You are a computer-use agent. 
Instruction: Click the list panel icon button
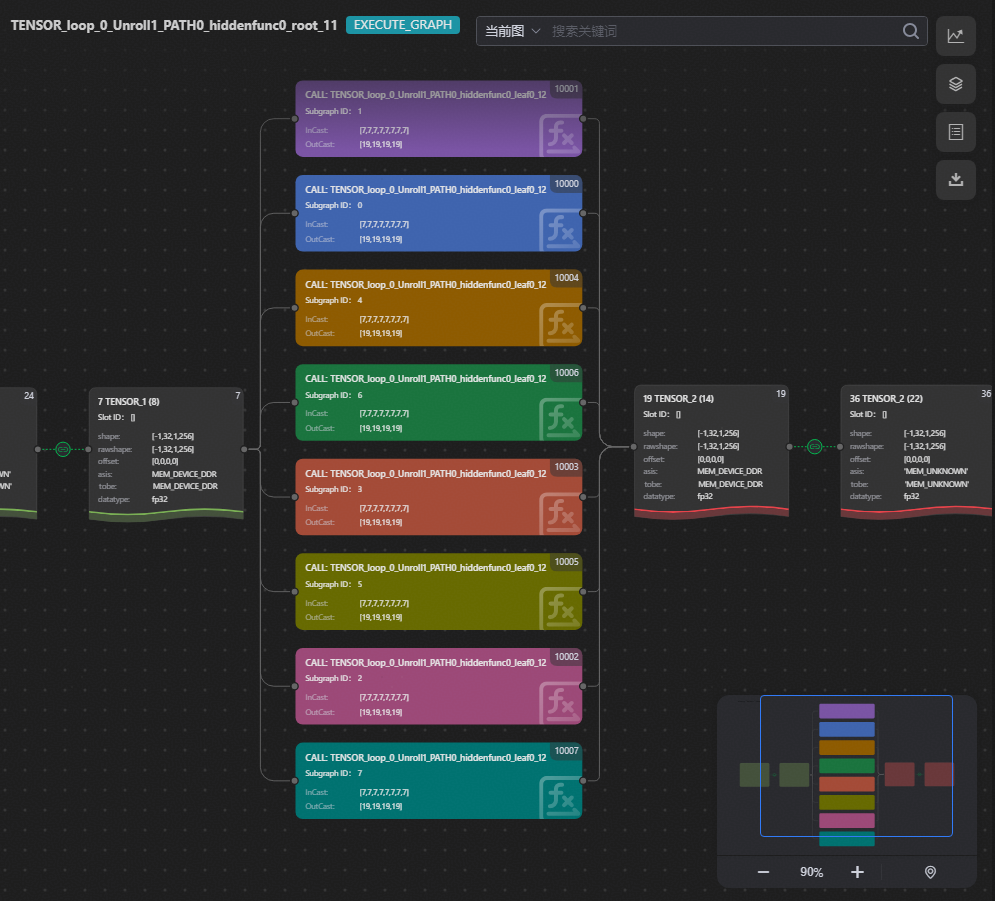955,132
